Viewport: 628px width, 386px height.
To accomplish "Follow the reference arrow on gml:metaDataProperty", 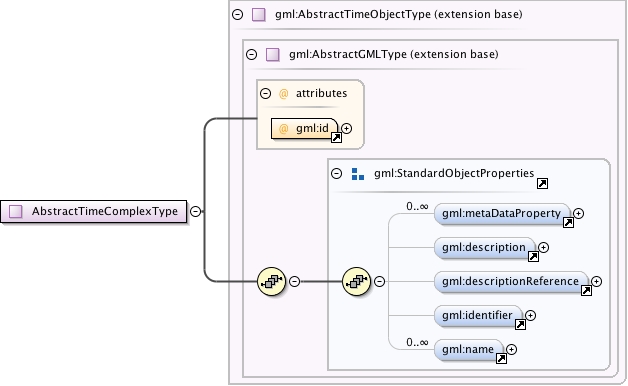I will pos(568,223).
